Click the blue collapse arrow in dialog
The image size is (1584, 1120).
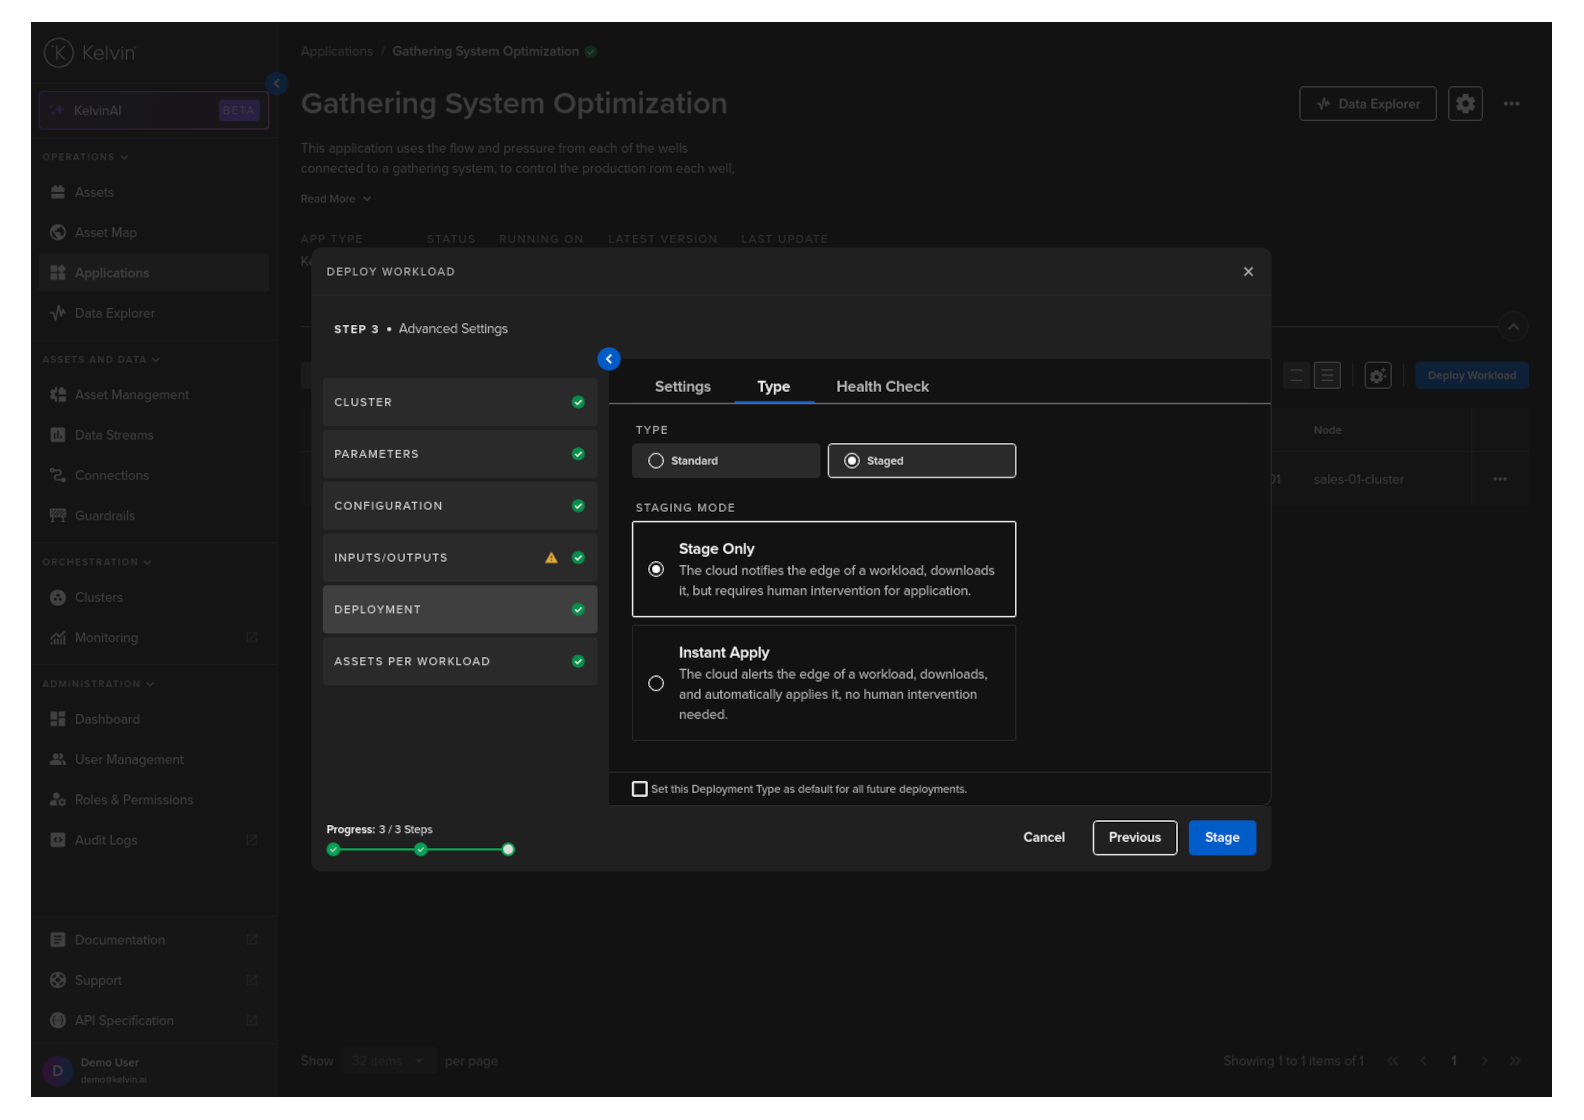click(608, 359)
